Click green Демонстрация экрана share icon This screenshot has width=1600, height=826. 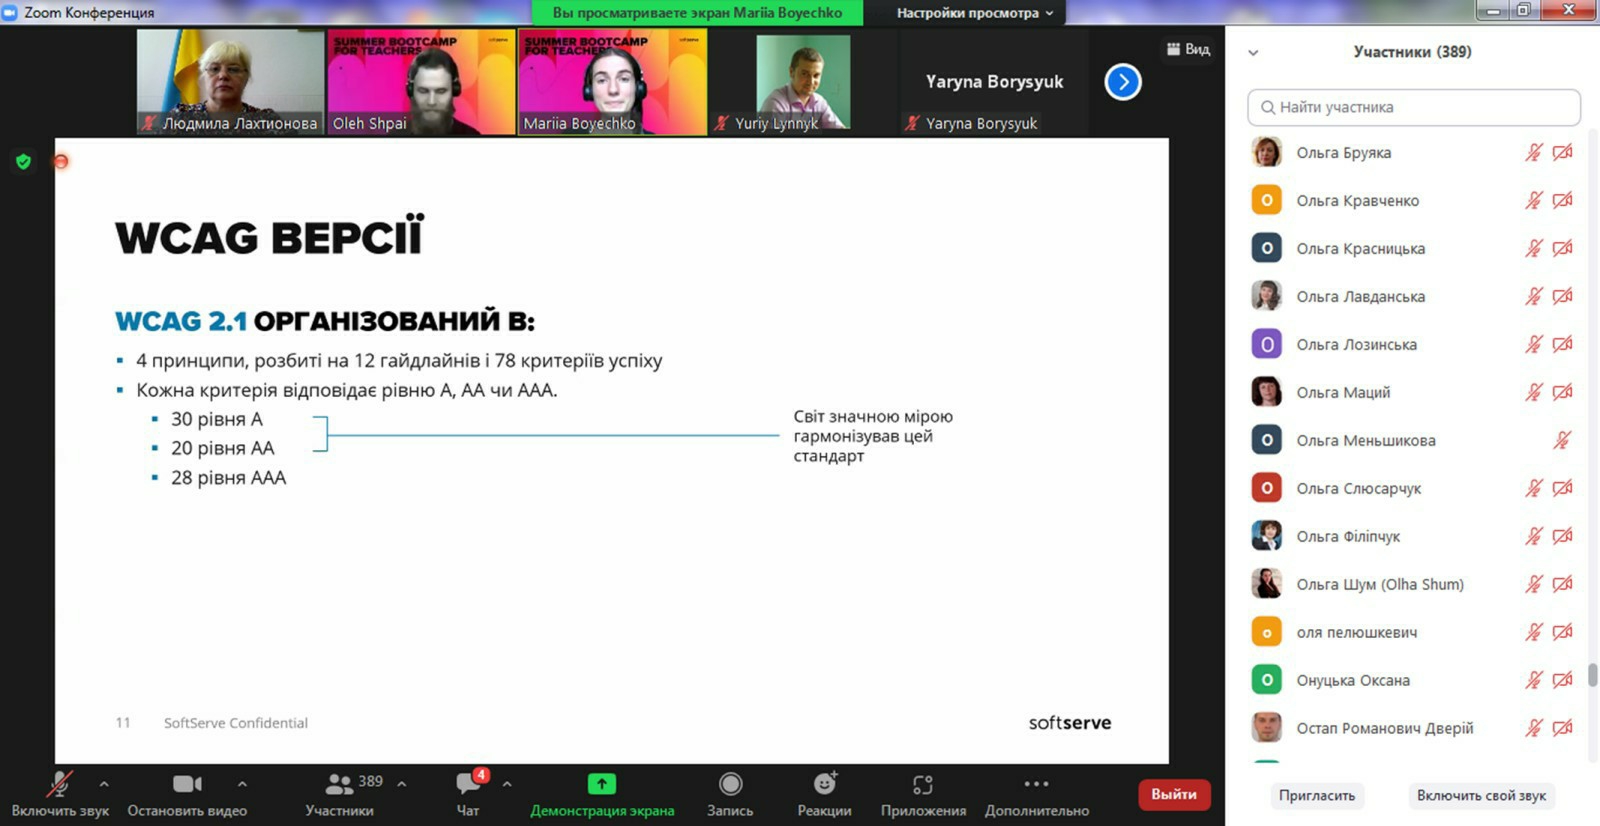[601, 785]
